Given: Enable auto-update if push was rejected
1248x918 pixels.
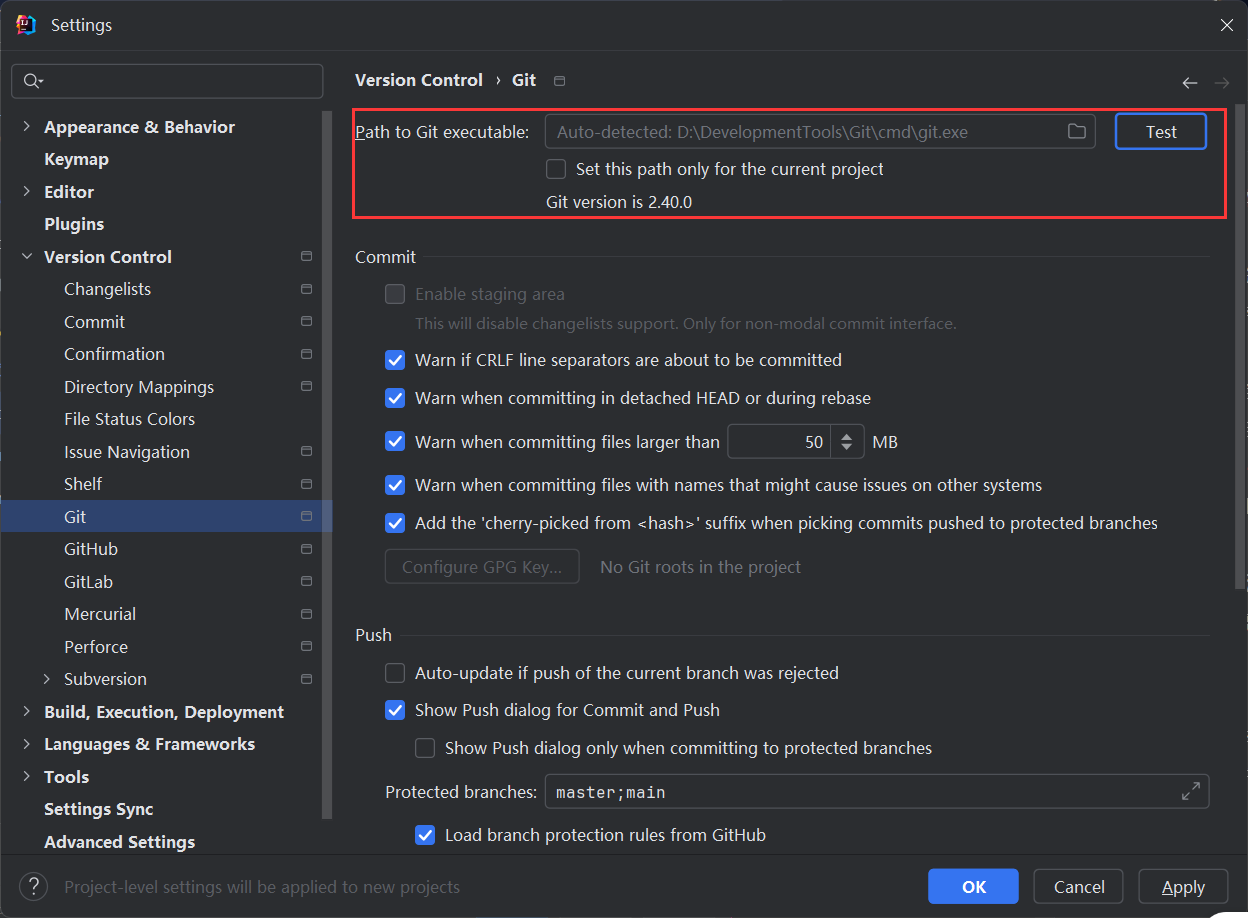Looking at the screenshot, I should [x=395, y=673].
